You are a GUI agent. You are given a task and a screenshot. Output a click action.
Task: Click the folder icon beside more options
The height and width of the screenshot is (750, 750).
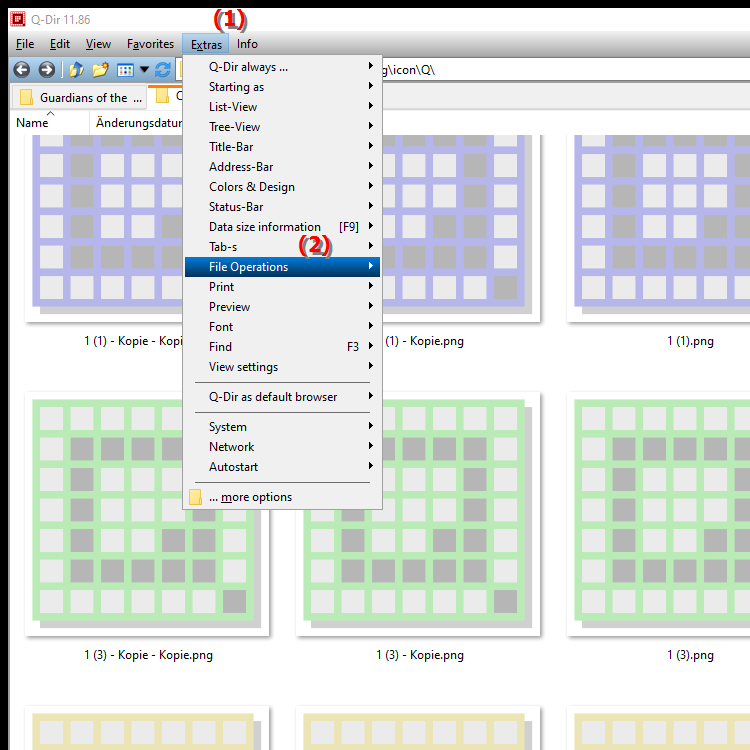click(195, 497)
